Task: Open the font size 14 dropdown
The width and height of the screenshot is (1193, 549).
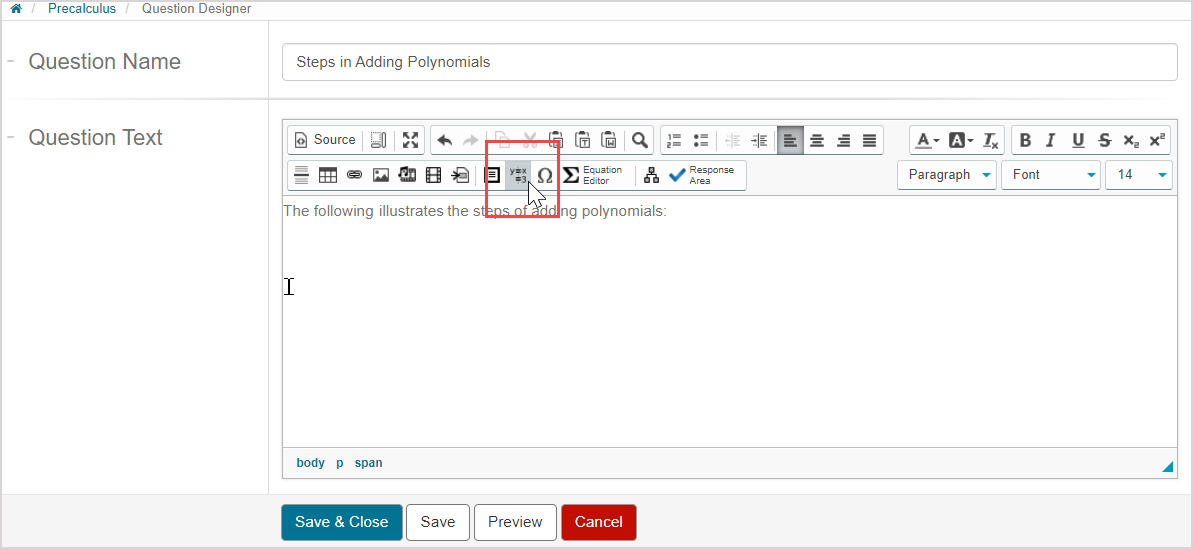Action: [1138, 175]
